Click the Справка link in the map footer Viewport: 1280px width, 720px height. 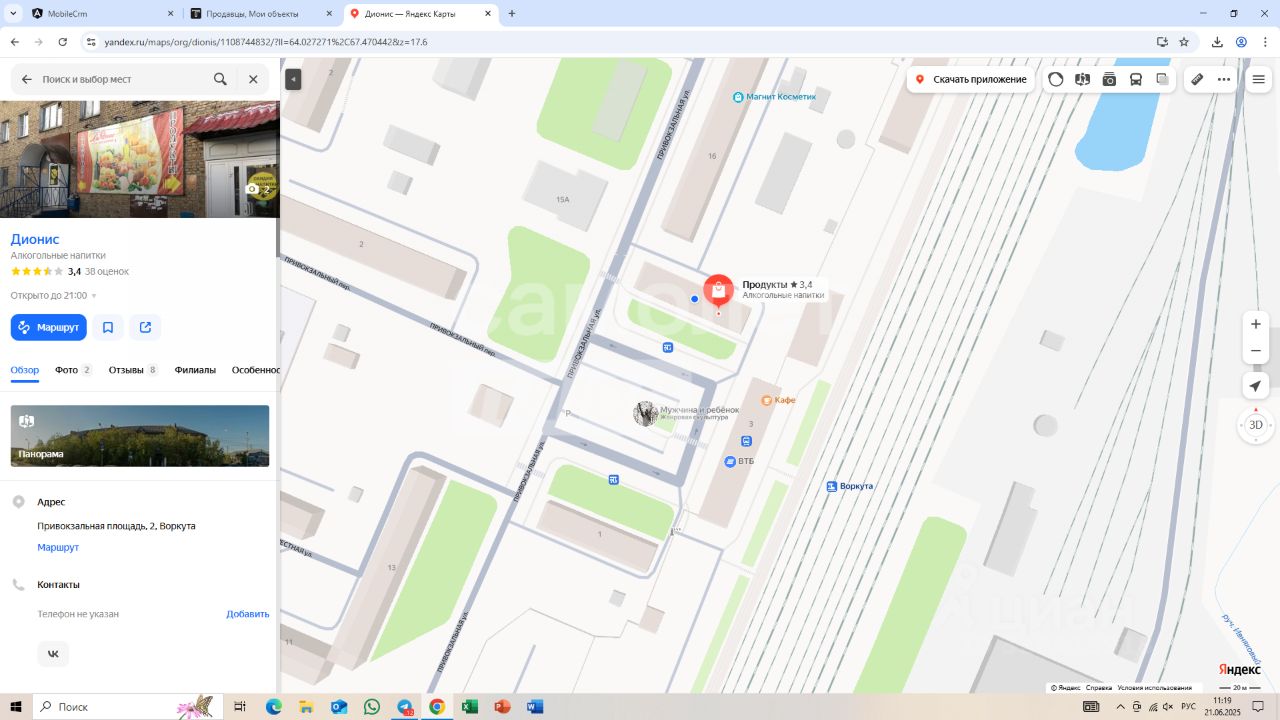pos(1099,688)
